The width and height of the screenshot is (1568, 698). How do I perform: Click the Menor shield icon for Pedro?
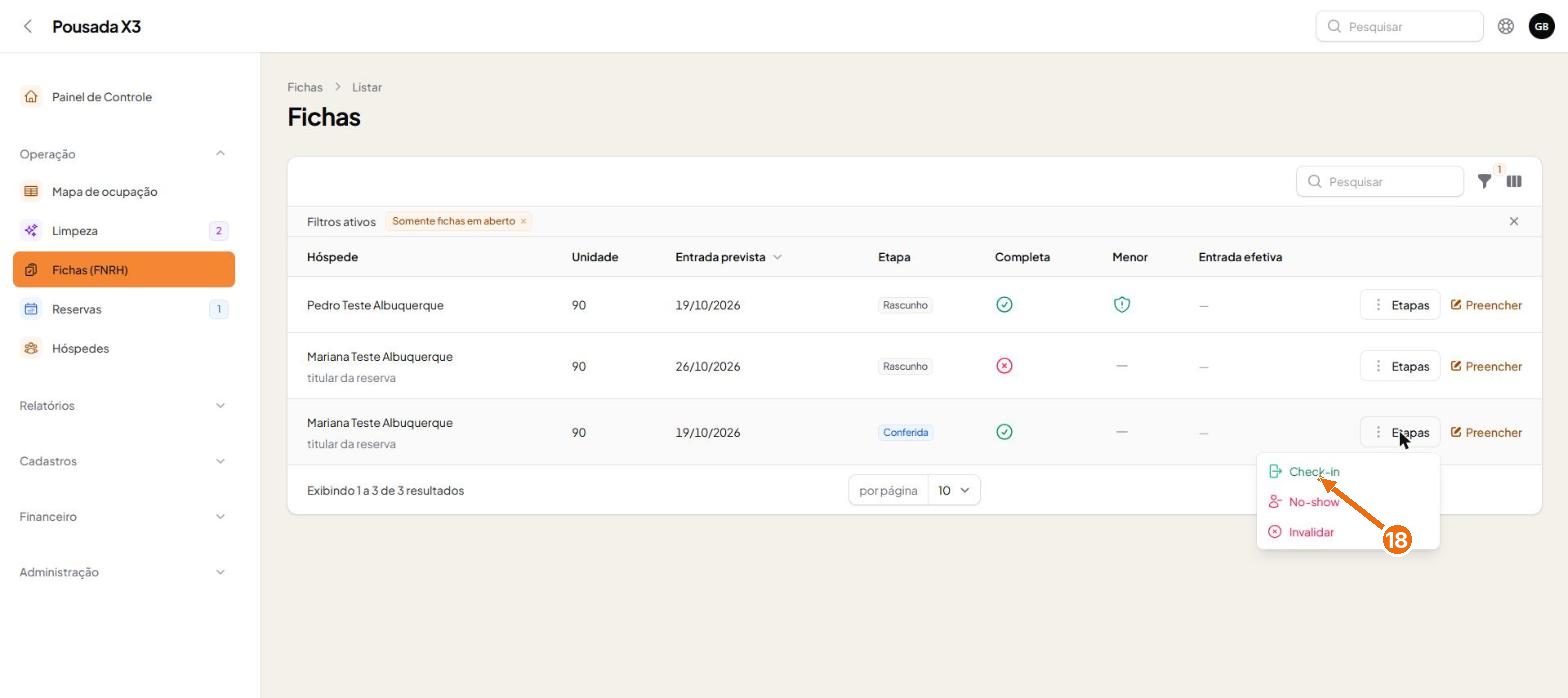[x=1121, y=305]
